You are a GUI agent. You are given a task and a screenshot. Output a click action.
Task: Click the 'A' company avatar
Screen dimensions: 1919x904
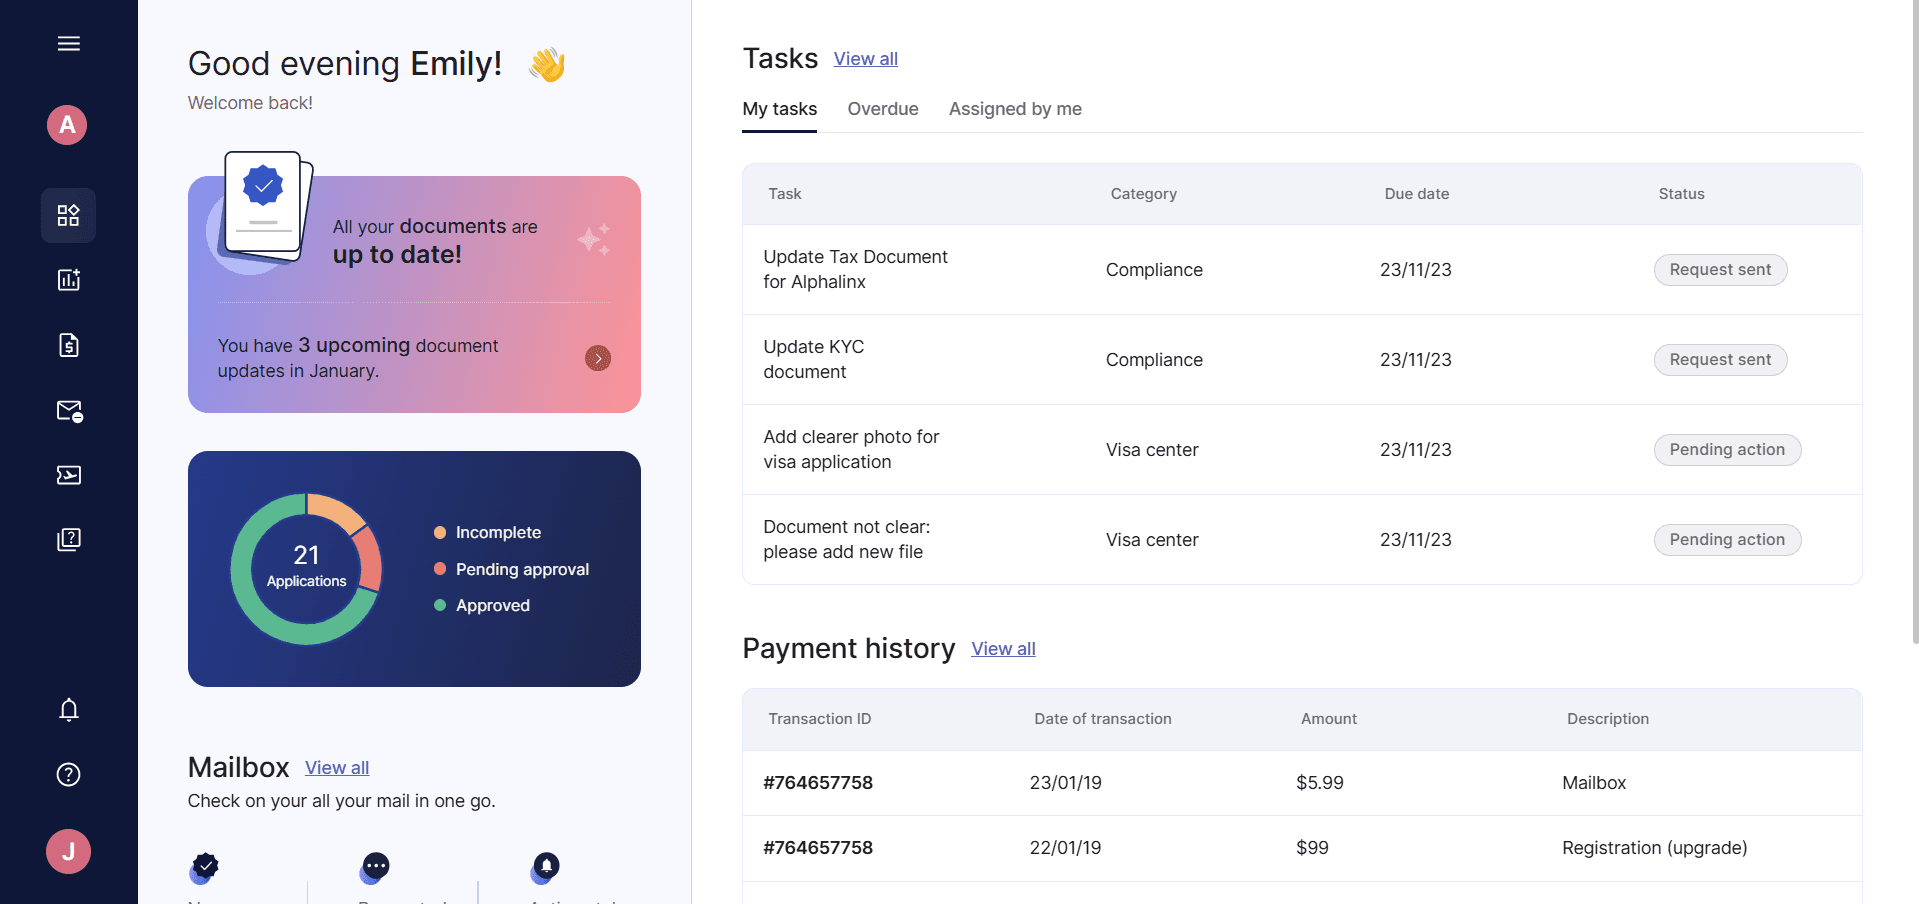[x=67, y=125]
